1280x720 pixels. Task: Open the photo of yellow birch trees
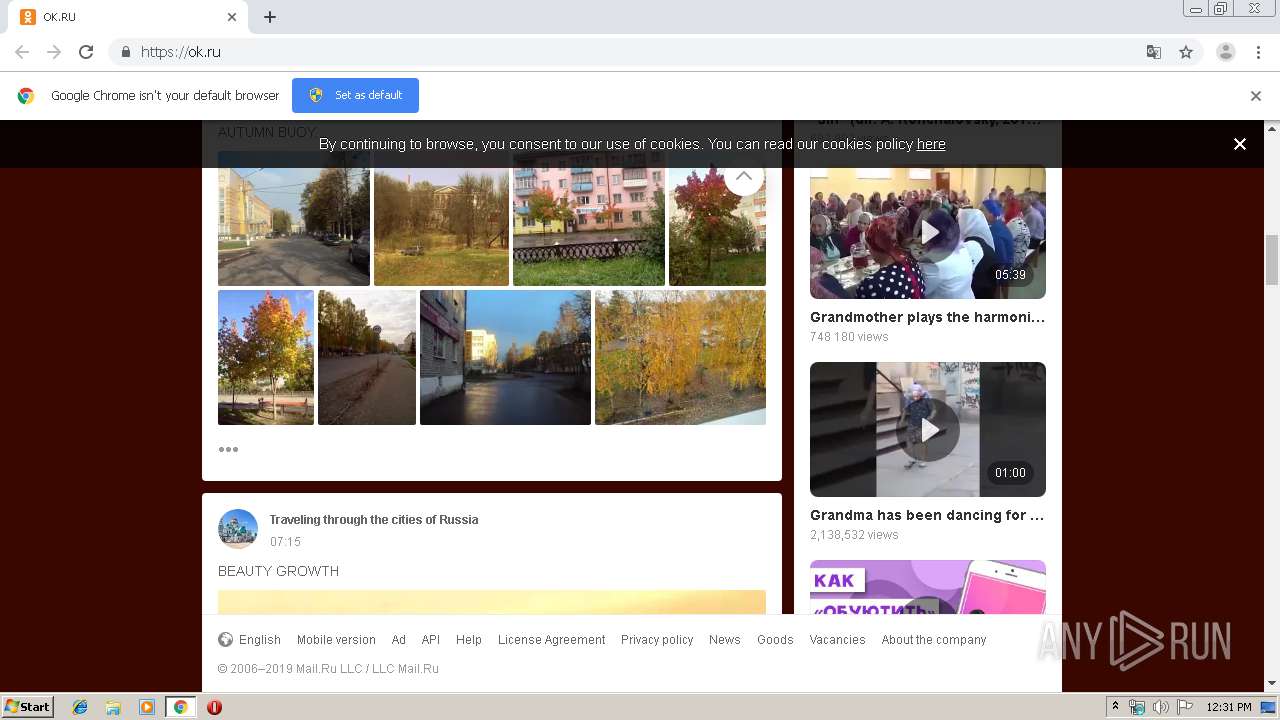coord(680,357)
